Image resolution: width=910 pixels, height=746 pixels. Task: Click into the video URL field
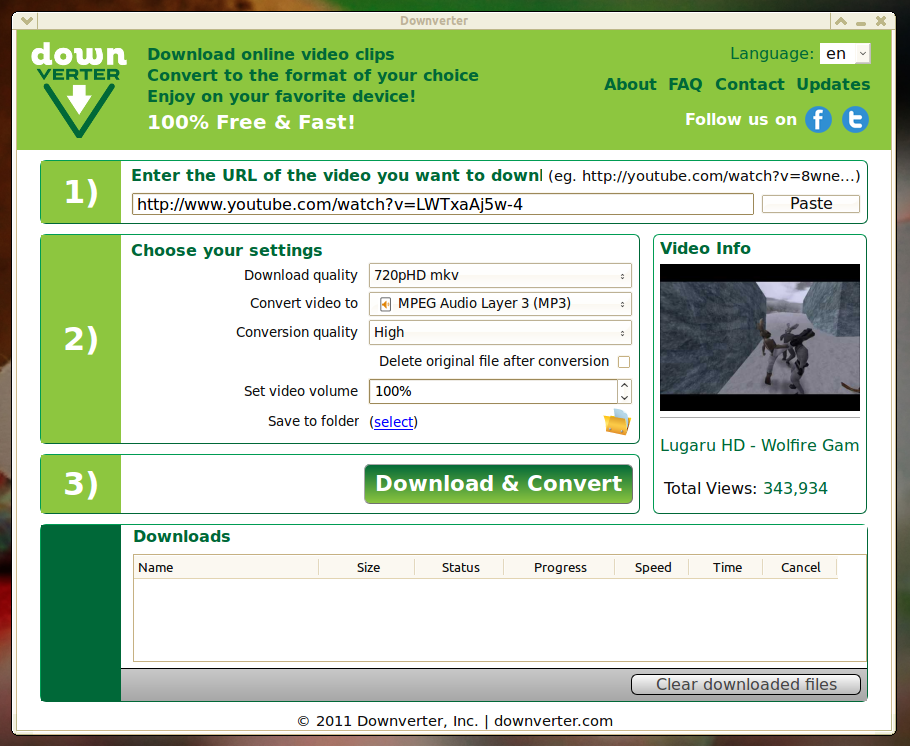tap(443, 204)
